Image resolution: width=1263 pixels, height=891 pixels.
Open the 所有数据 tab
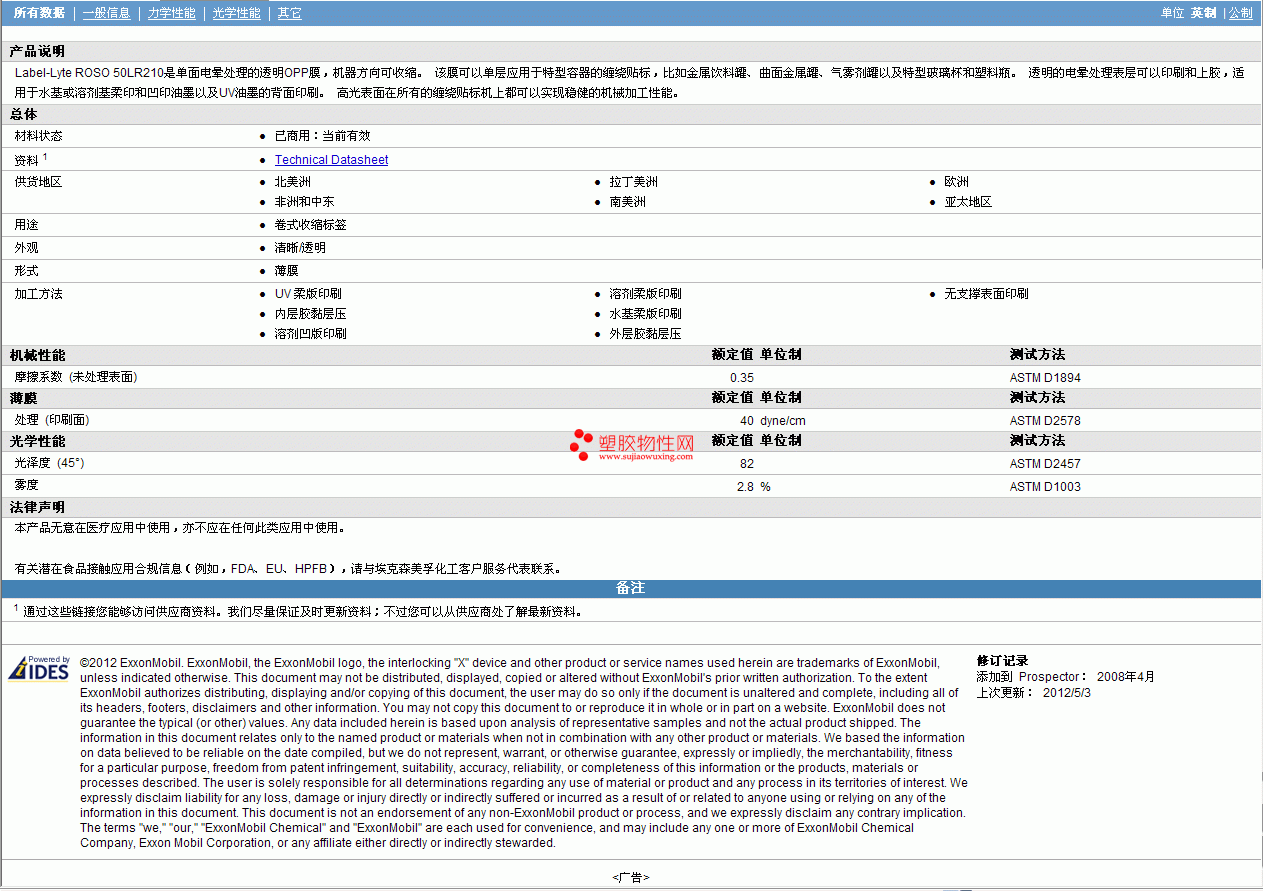tap(40, 13)
